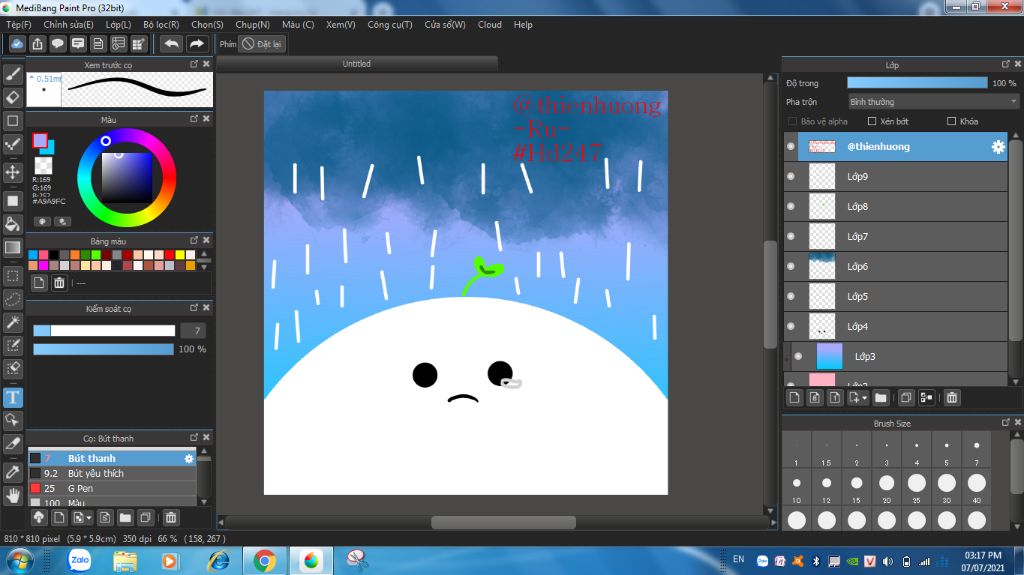The height and width of the screenshot is (575, 1024).
Task: Open the Pha trộn blend mode dropdown
Action: pyautogui.click(x=933, y=102)
